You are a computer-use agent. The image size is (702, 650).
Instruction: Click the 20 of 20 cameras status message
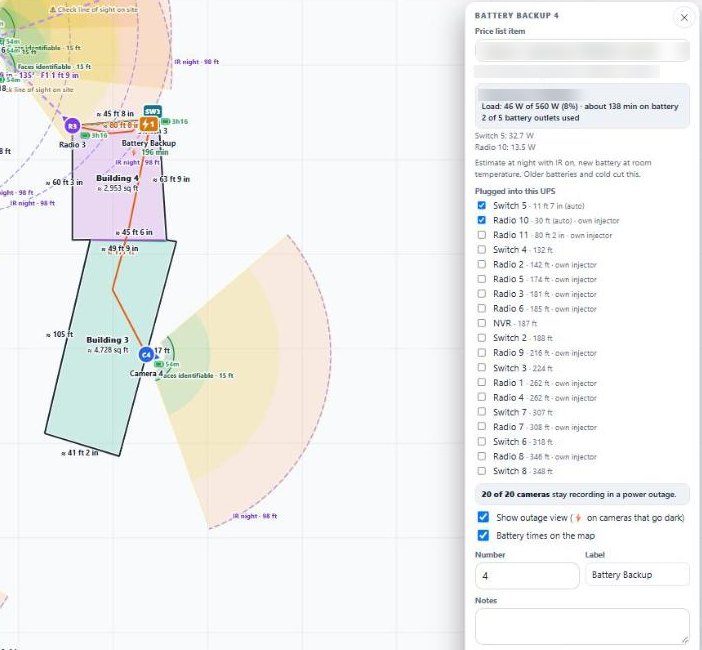pos(582,494)
